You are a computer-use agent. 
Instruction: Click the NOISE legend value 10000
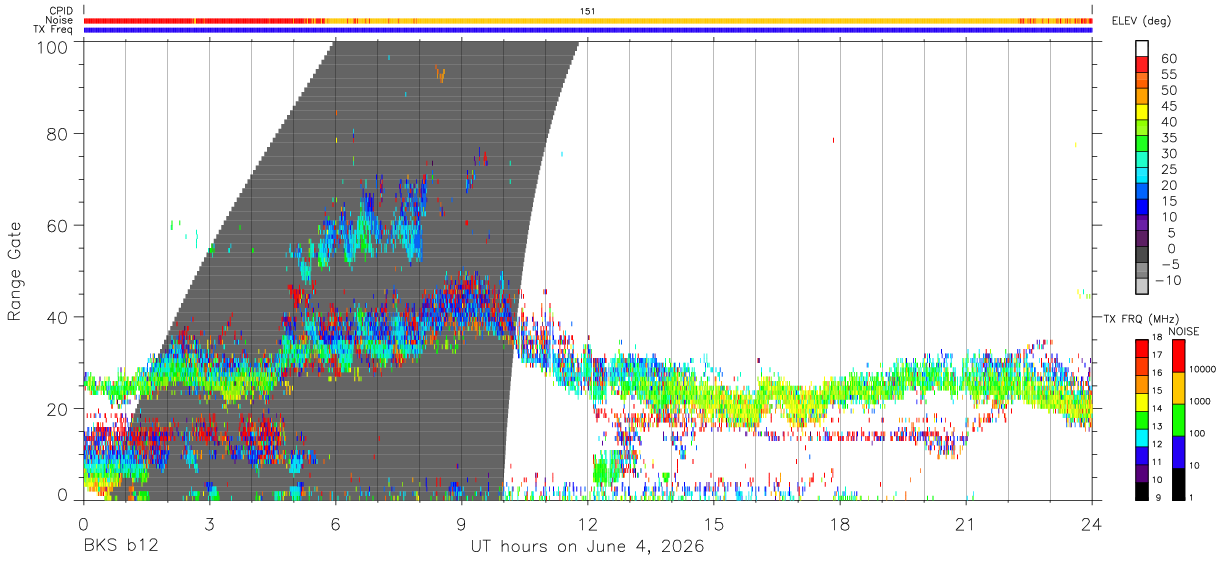point(1204,369)
